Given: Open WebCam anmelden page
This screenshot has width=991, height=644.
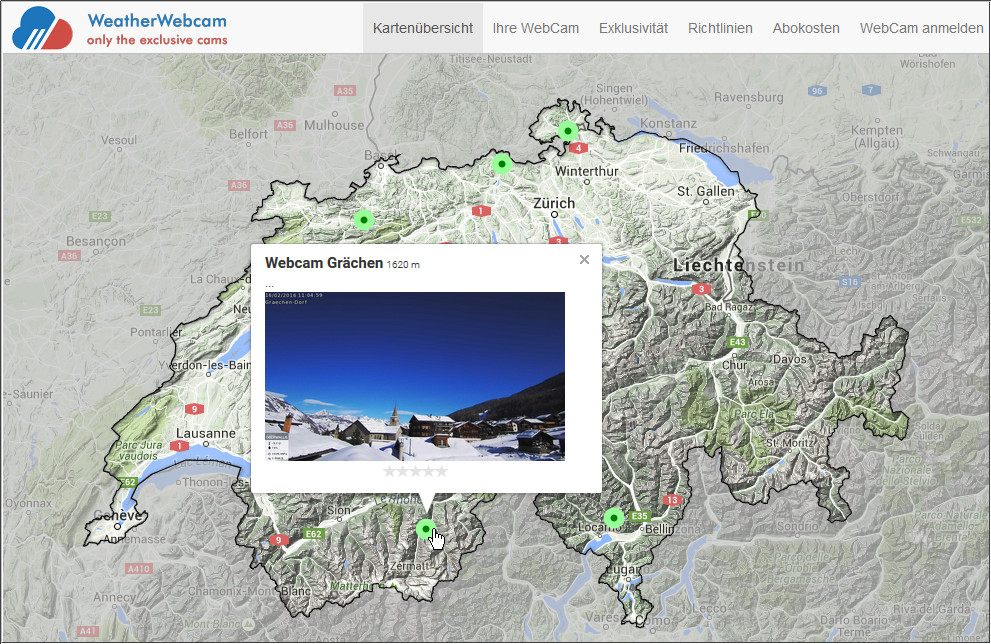Looking at the screenshot, I should [921, 28].
